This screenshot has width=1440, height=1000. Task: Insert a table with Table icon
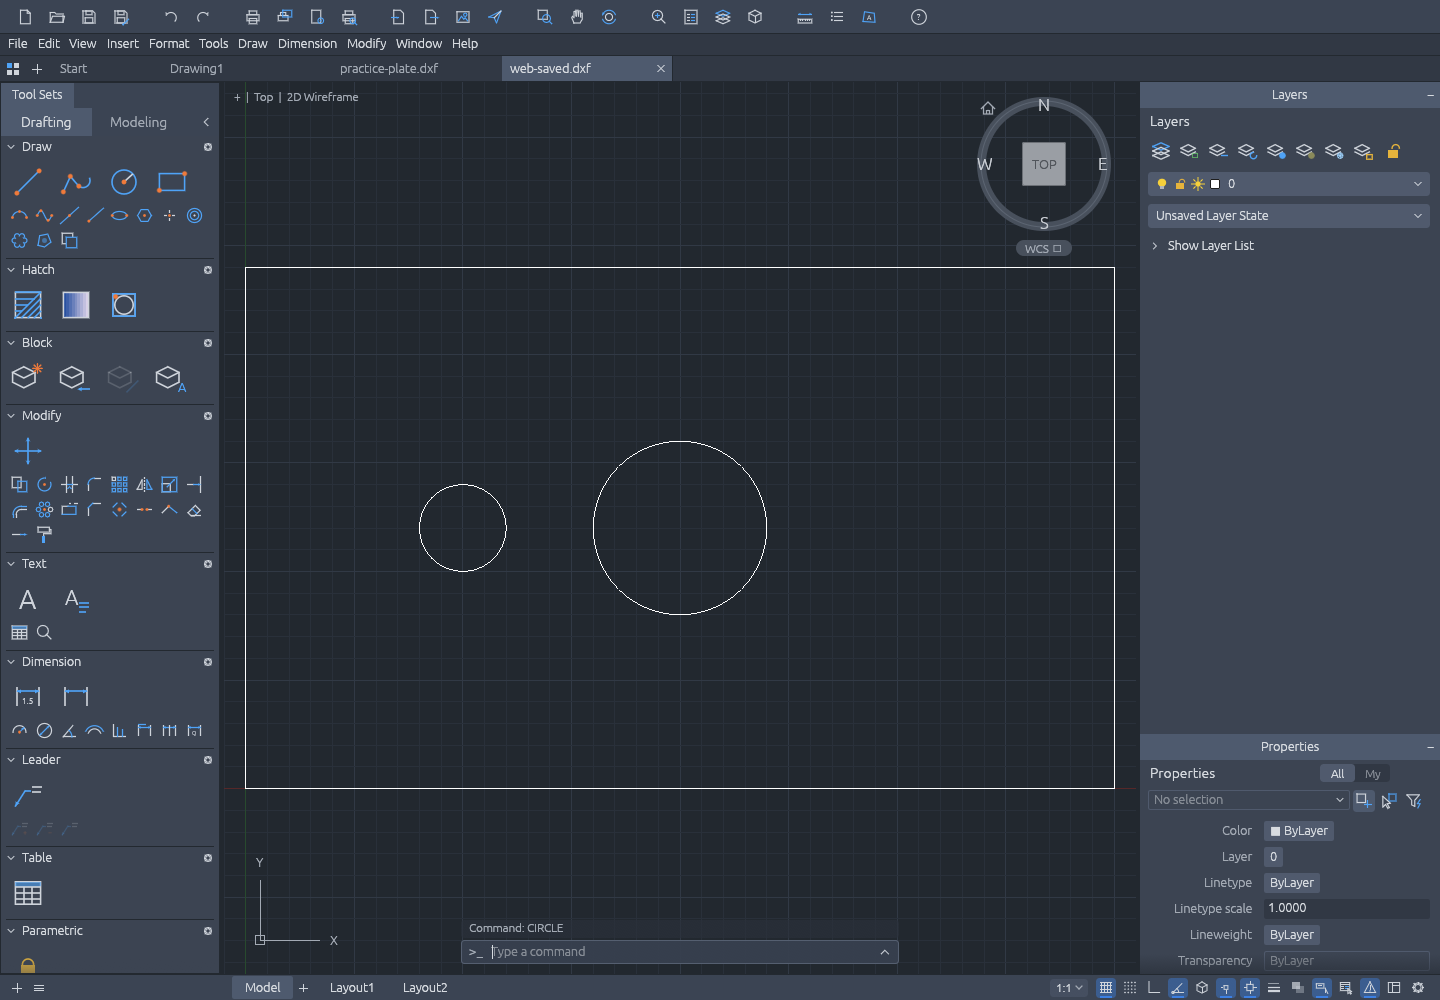coord(28,893)
